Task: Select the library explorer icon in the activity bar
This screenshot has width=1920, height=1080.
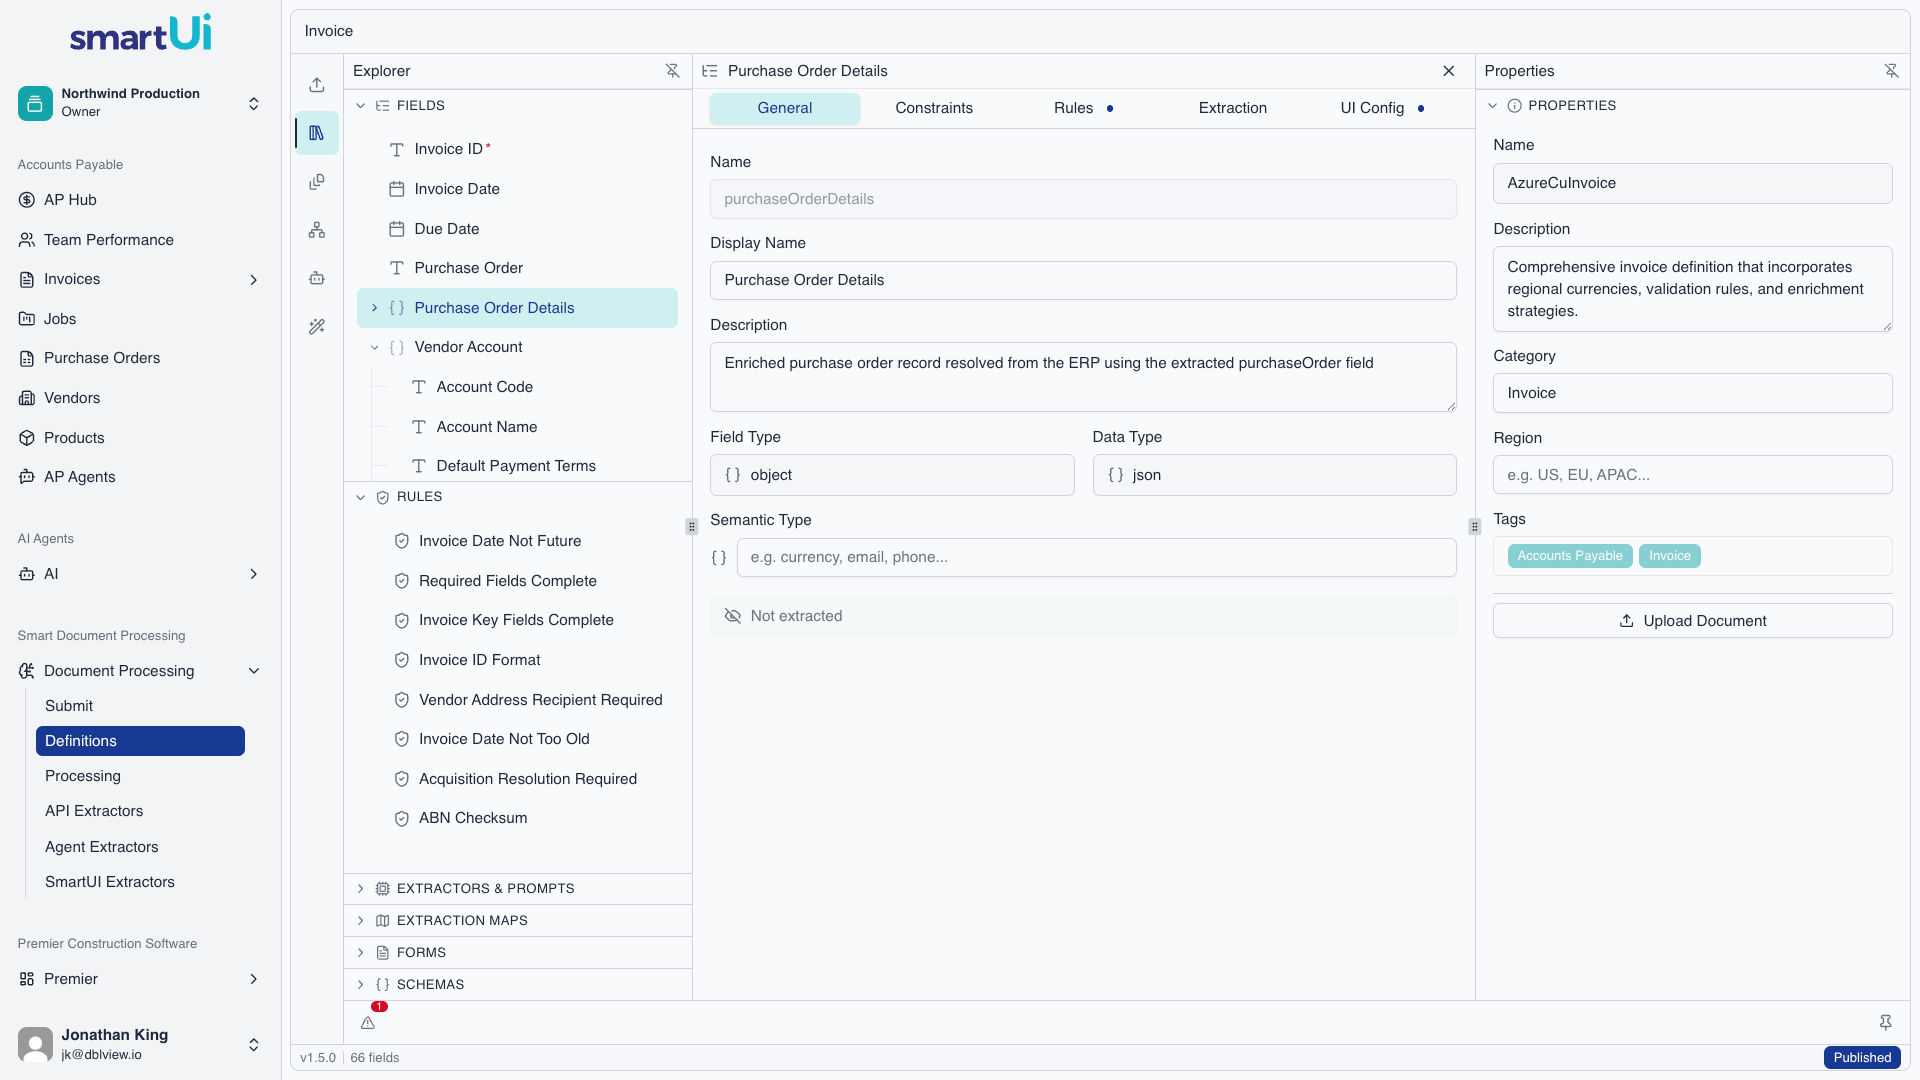Action: coord(317,133)
